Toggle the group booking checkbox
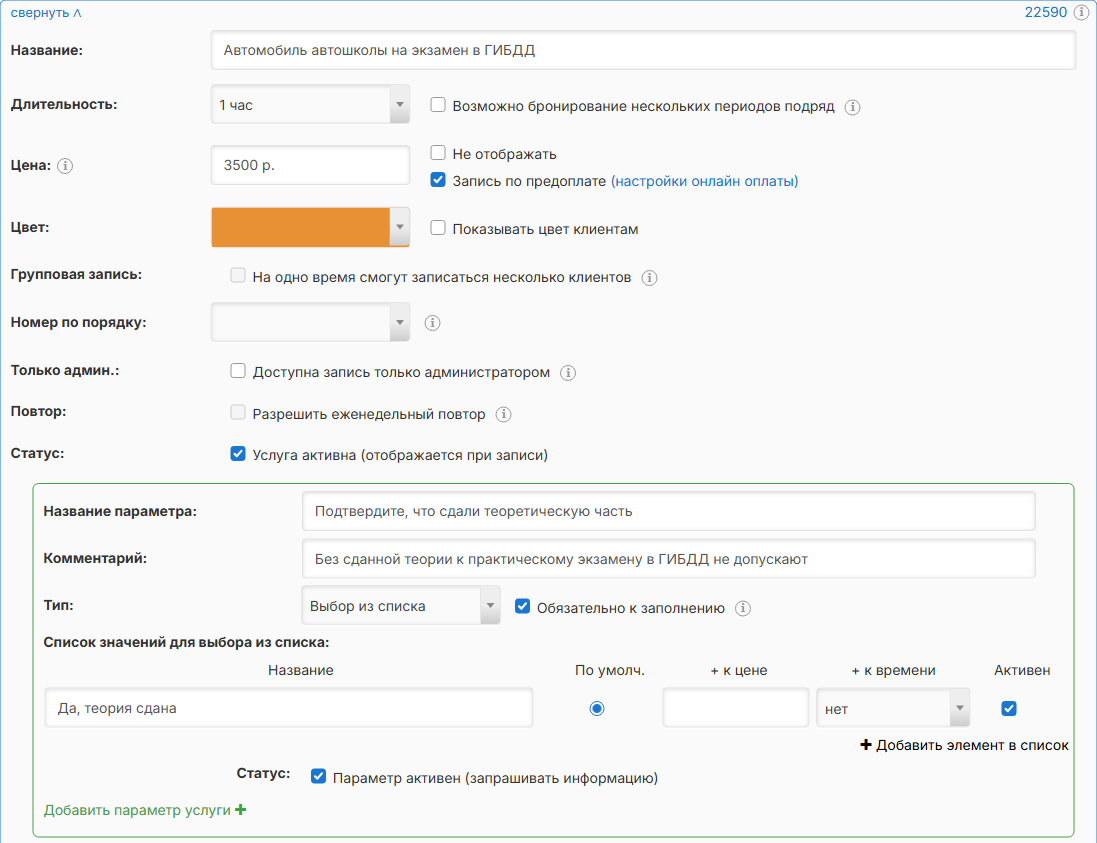This screenshot has width=1097, height=843. [238, 276]
